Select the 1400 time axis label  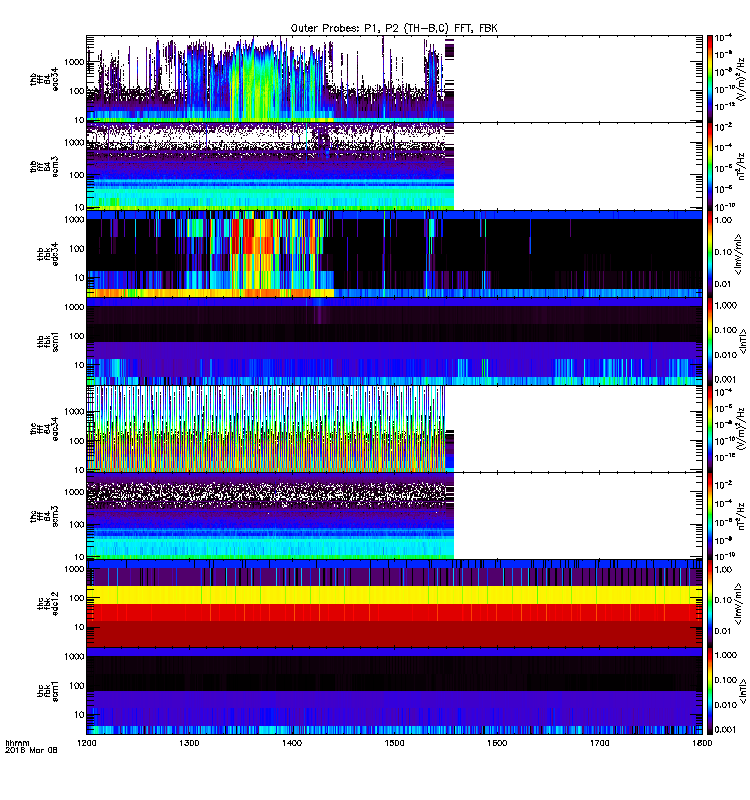292,743
